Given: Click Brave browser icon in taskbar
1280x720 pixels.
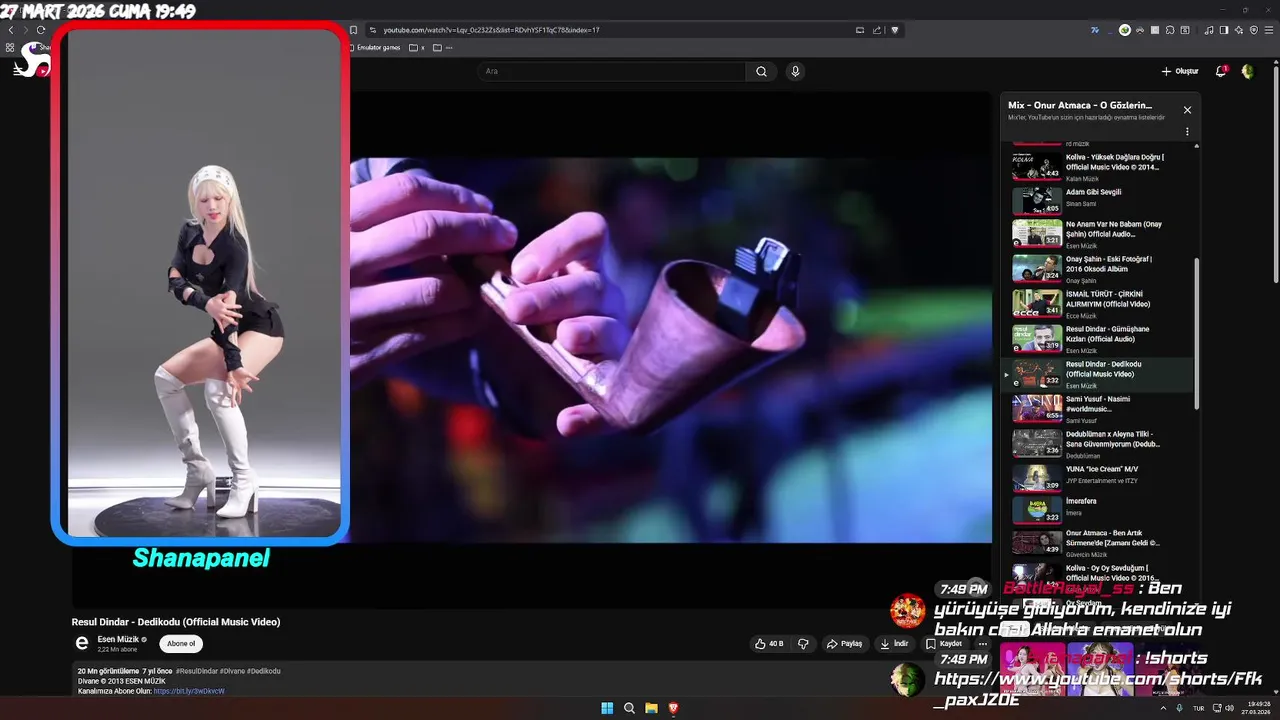Looking at the screenshot, I should [x=673, y=708].
